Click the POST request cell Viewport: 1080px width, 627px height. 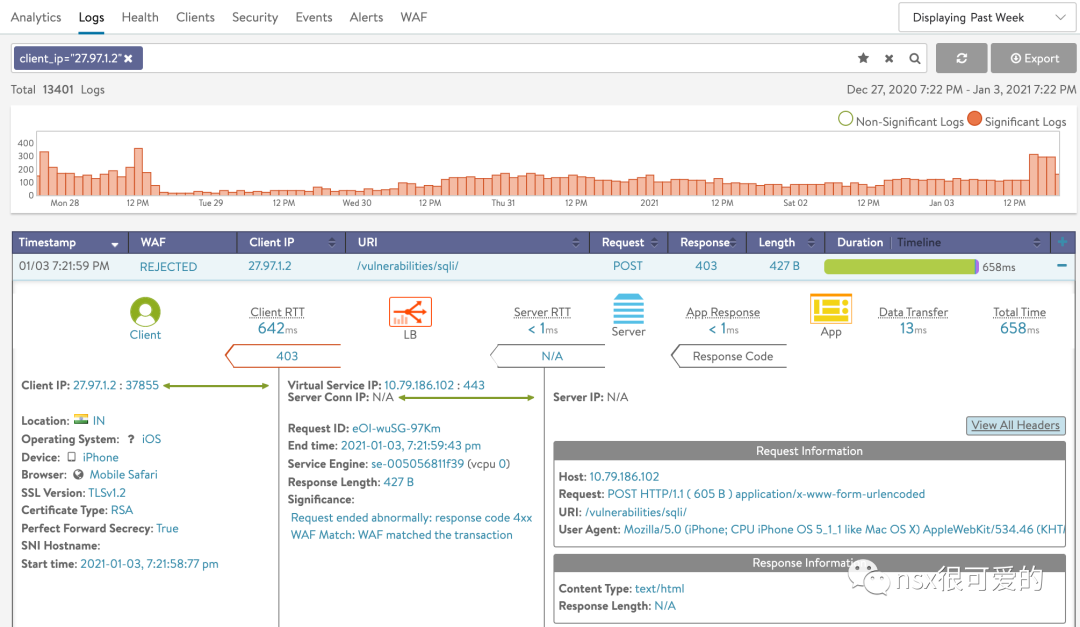point(627,266)
